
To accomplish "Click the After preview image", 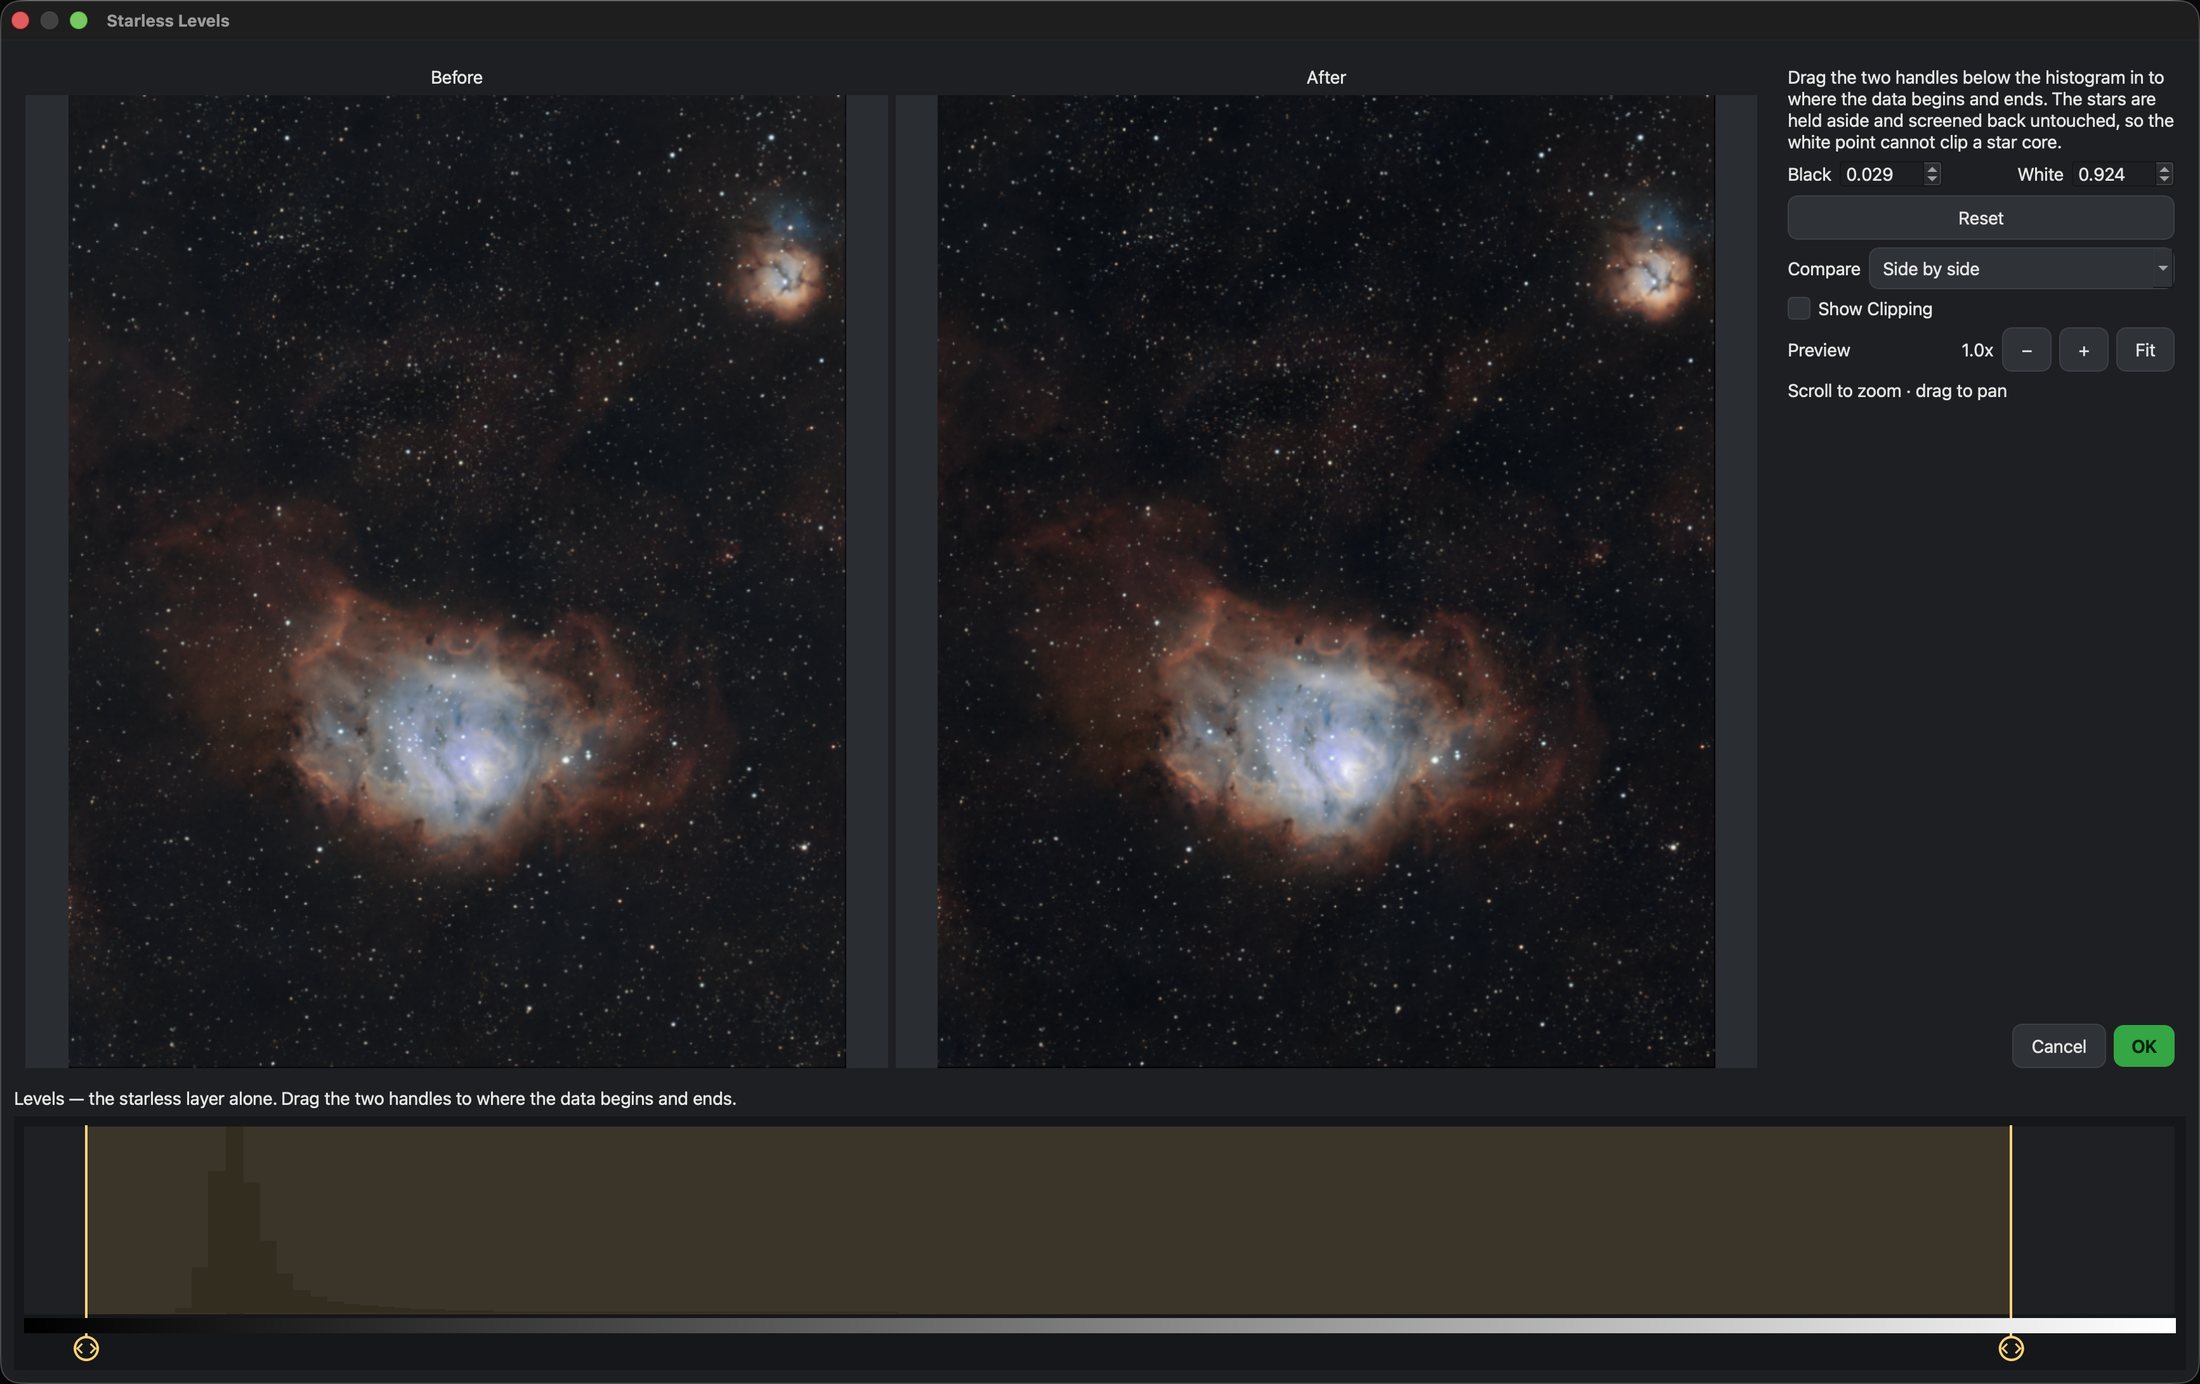I will tap(1326, 581).
